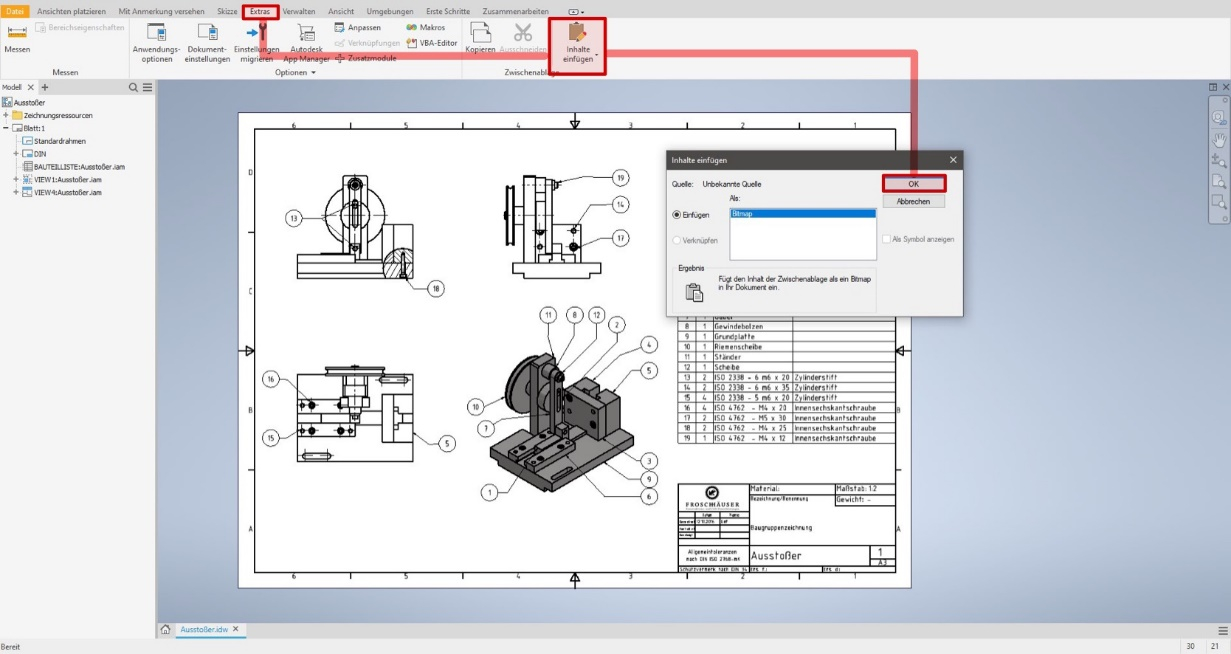
Task: Open the ribbon display options dropdown
Action: pyautogui.click(x=575, y=11)
